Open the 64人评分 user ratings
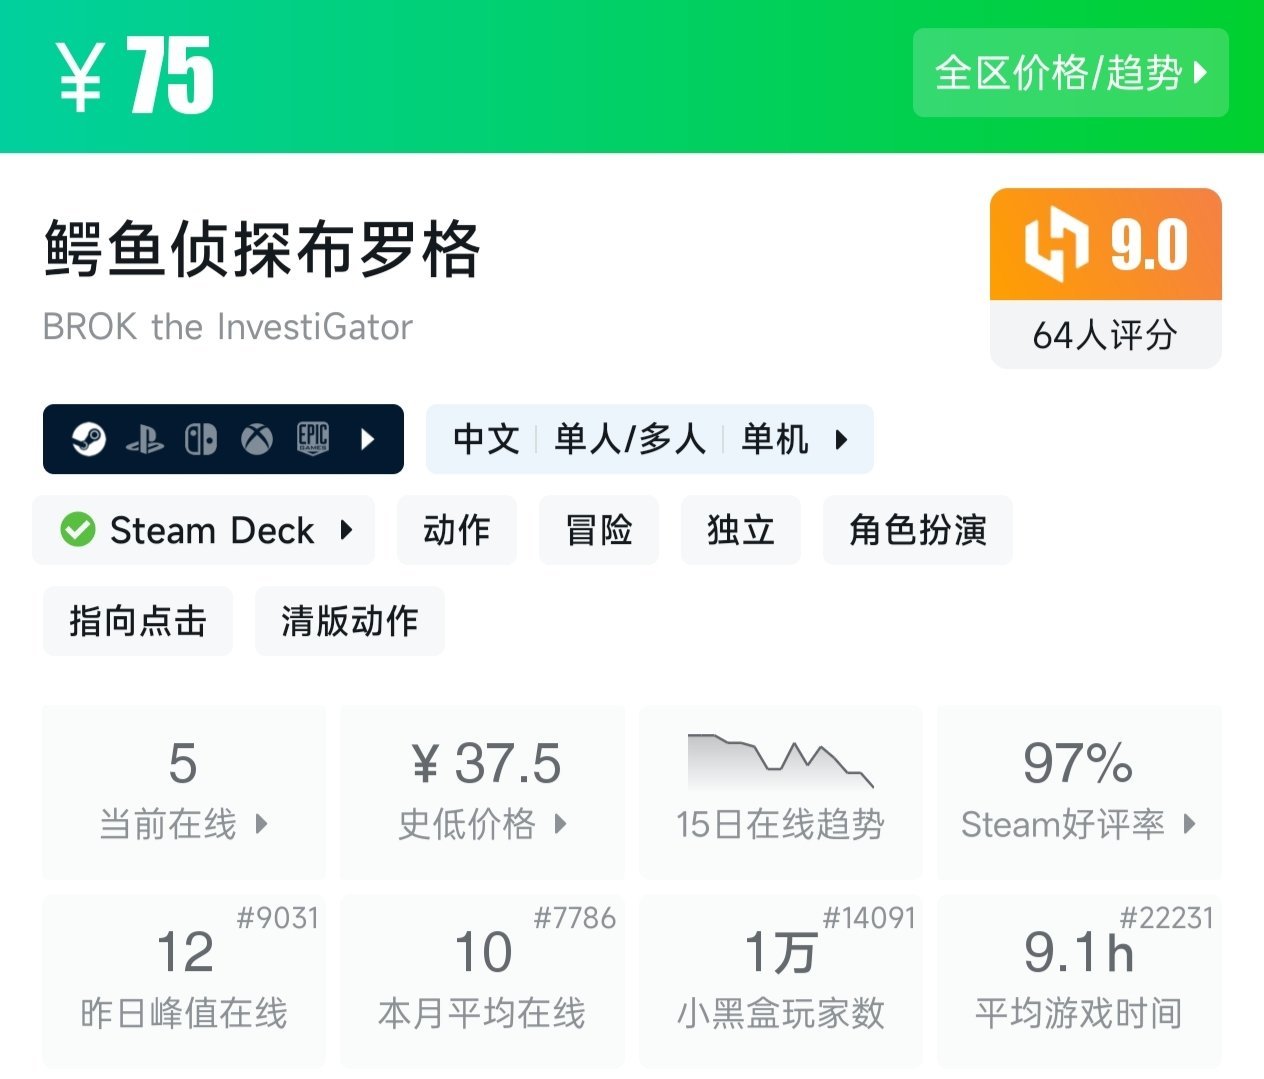This screenshot has height=1079, width=1264. (x=1105, y=335)
